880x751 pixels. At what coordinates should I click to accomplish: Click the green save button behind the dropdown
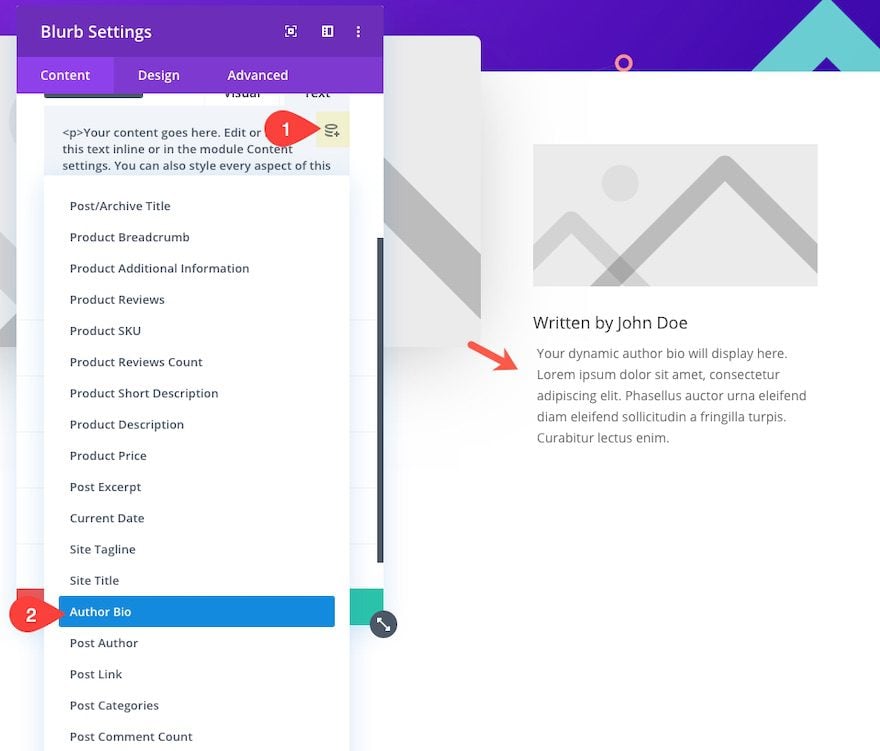point(366,607)
